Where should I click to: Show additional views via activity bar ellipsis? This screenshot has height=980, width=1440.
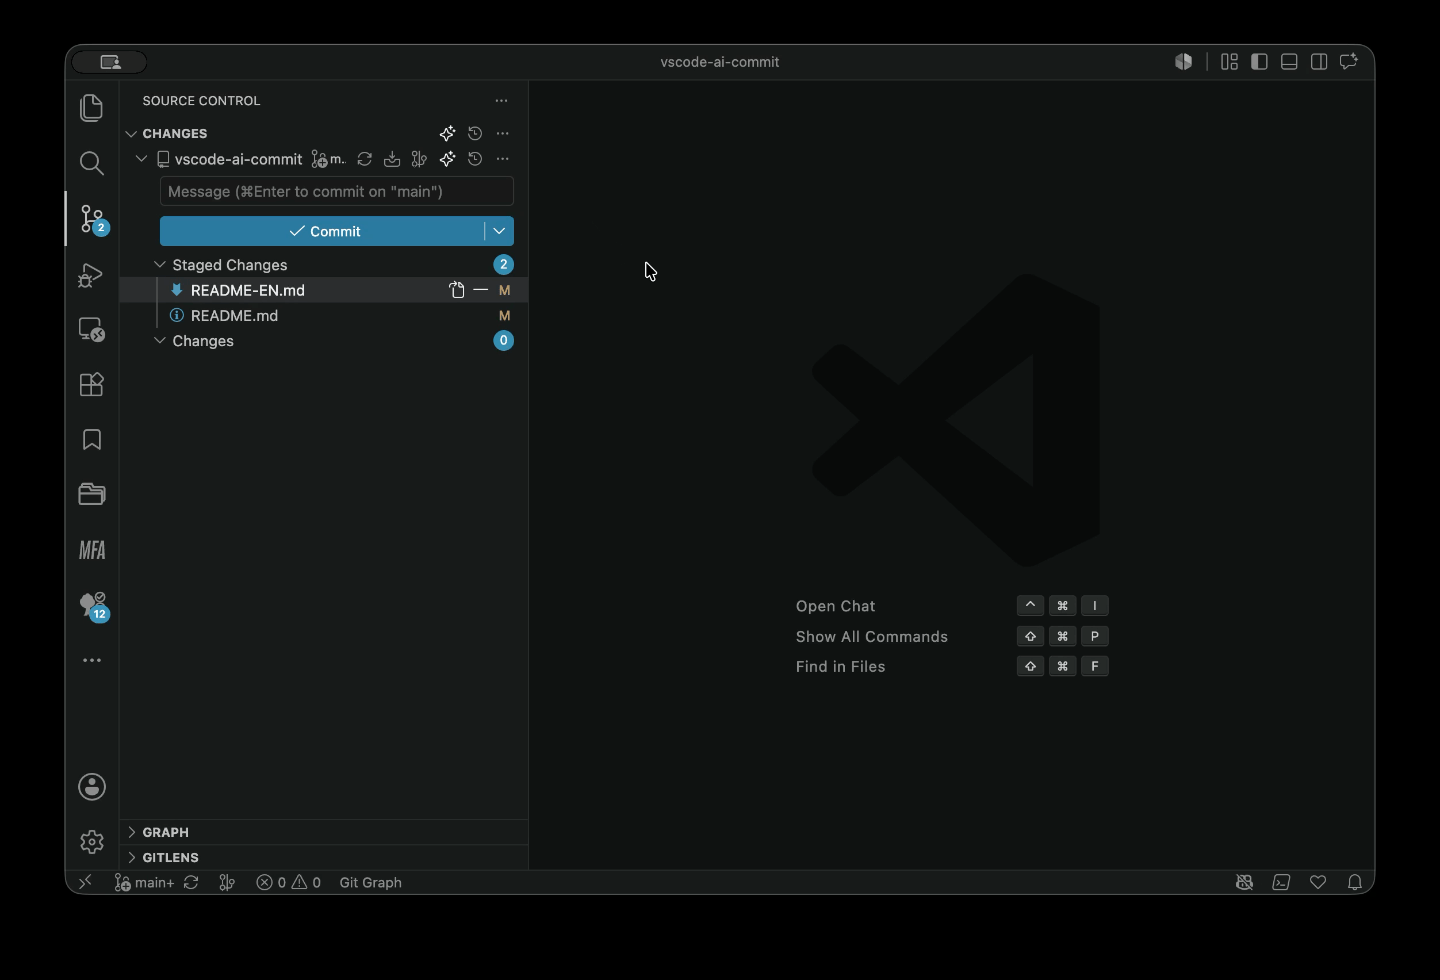[92, 660]
